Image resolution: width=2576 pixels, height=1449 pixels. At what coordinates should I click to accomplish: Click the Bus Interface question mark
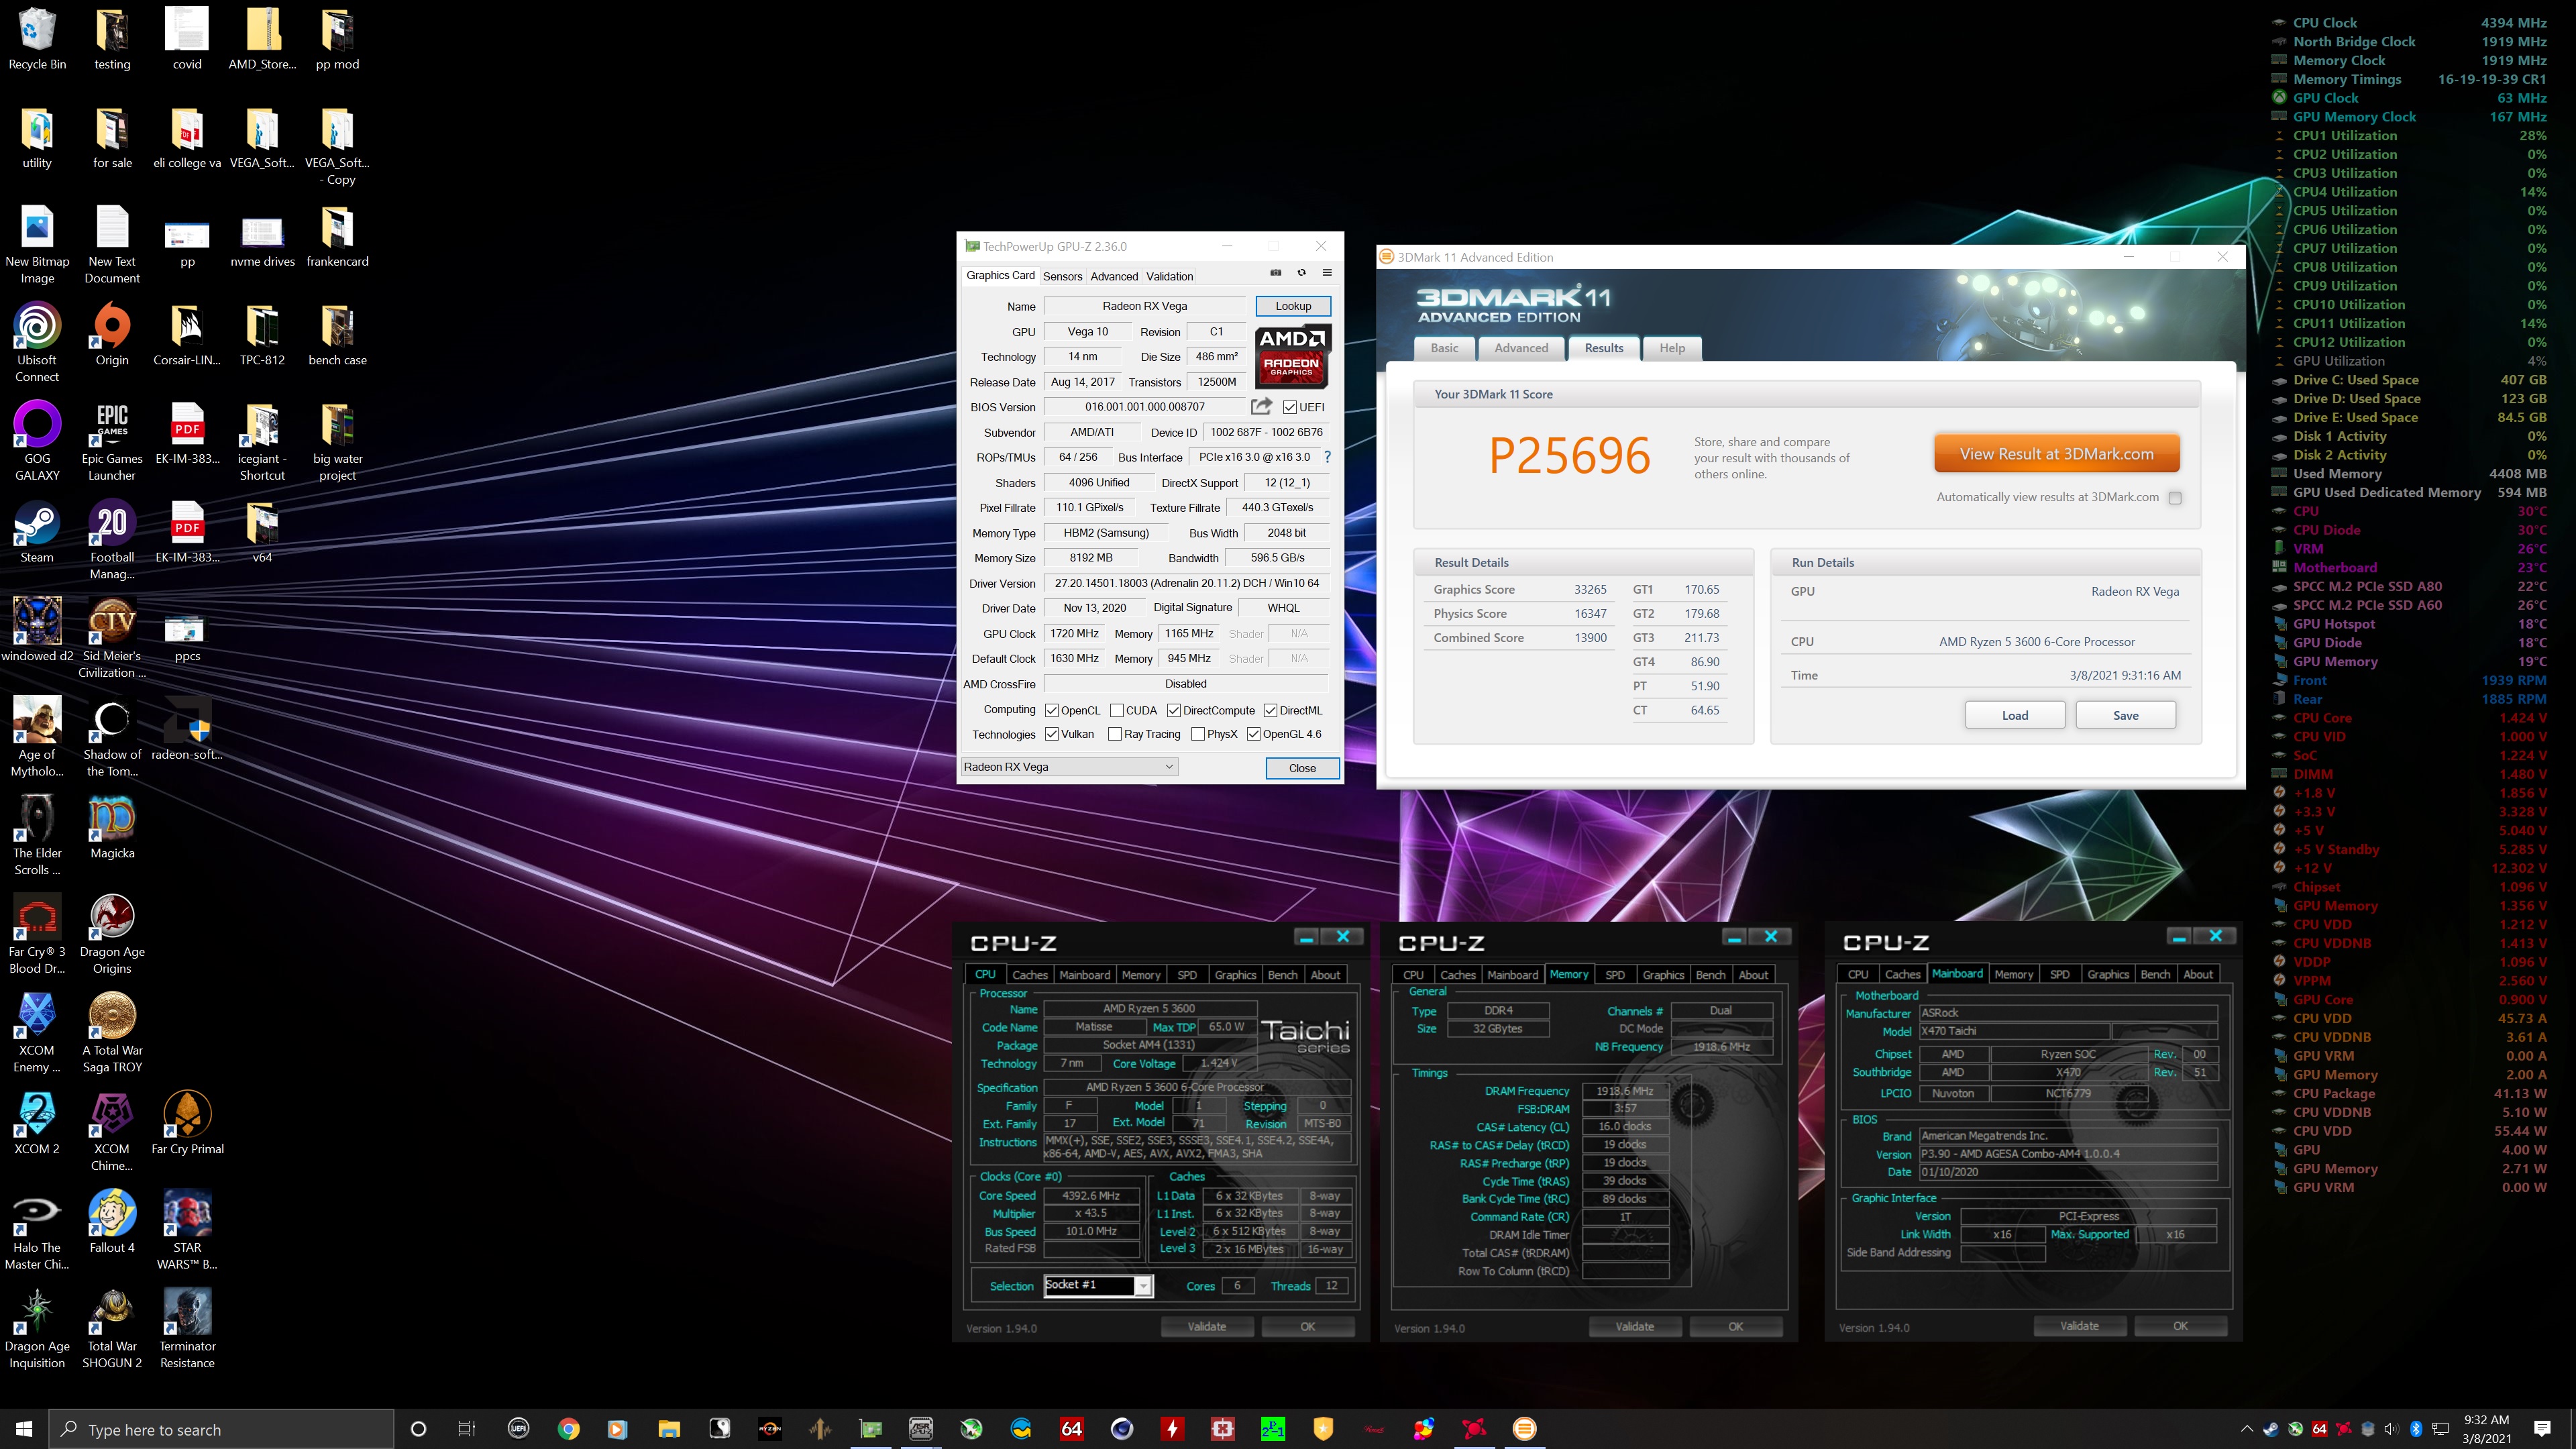(x=1327, y=457)
